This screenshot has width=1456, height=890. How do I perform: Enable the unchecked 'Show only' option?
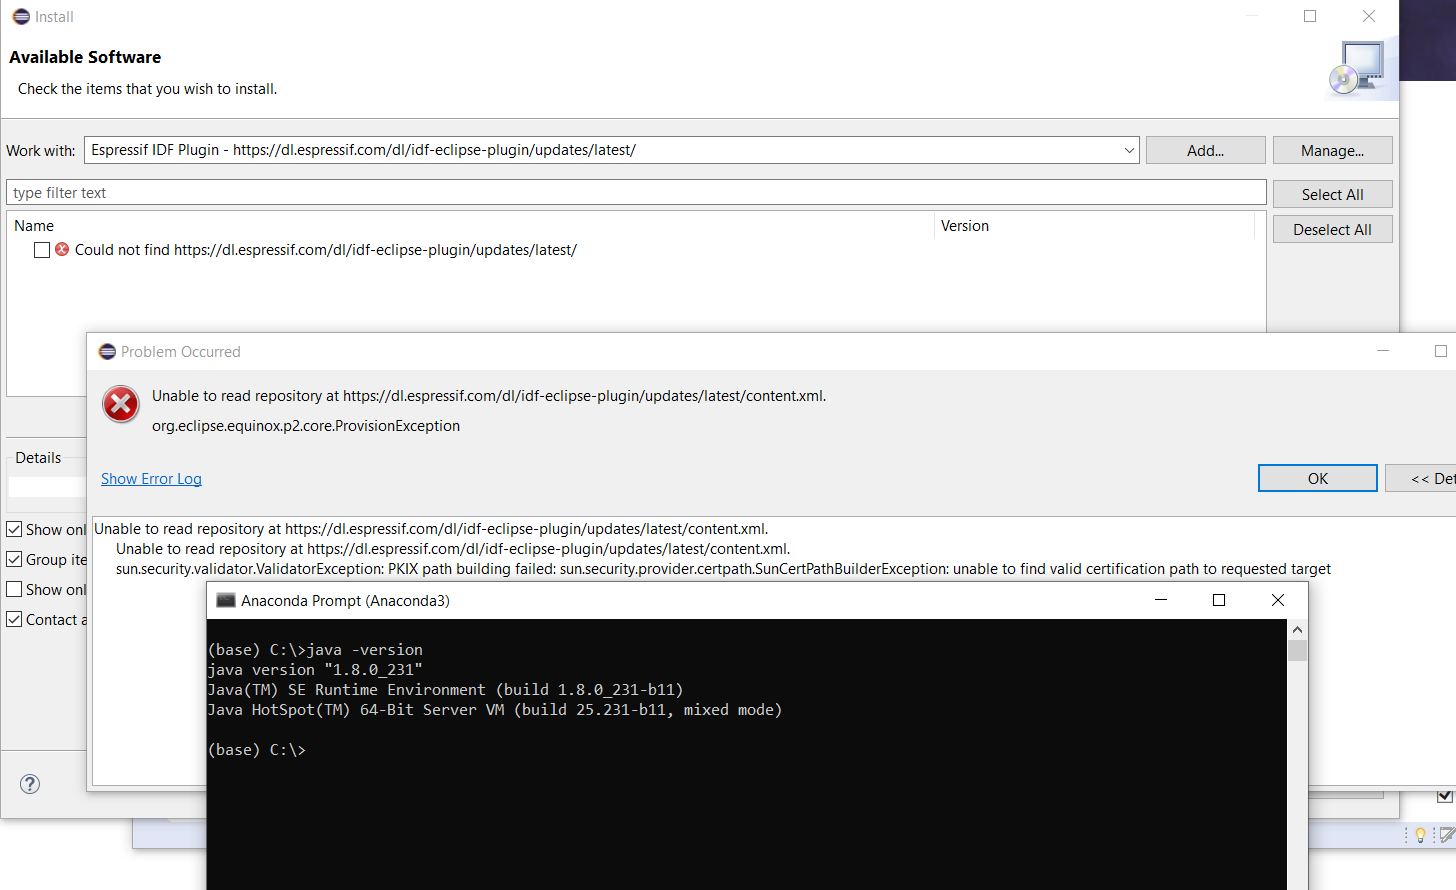[x=14, y=589]
